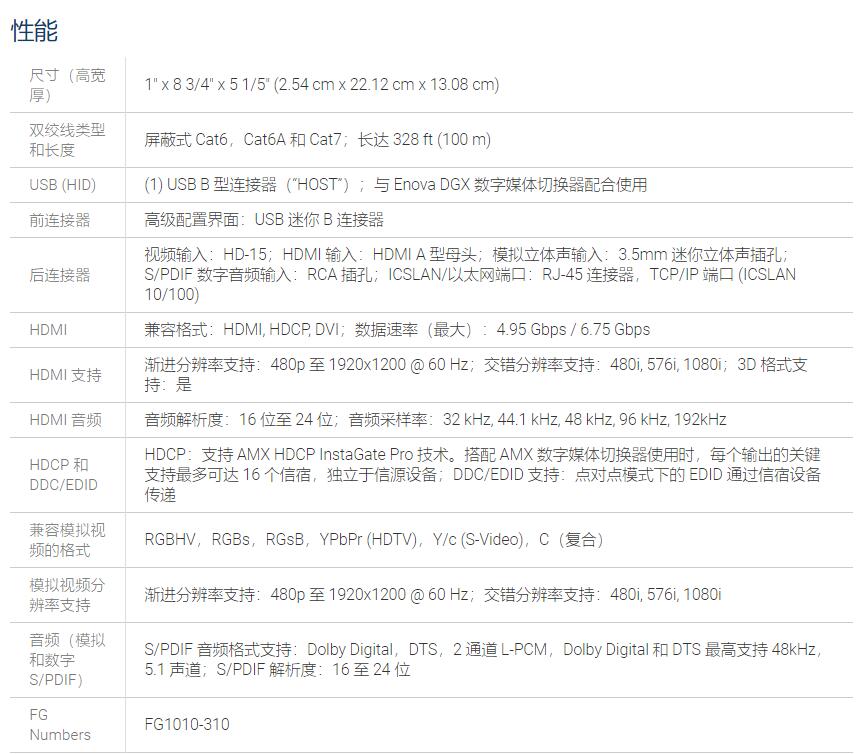Image resolution: width=856 pixels, height=754 pixels.
Task: Click the HDMI 支持 row's 3D 格式支持 resolution text
Action: tap(475, 375)
